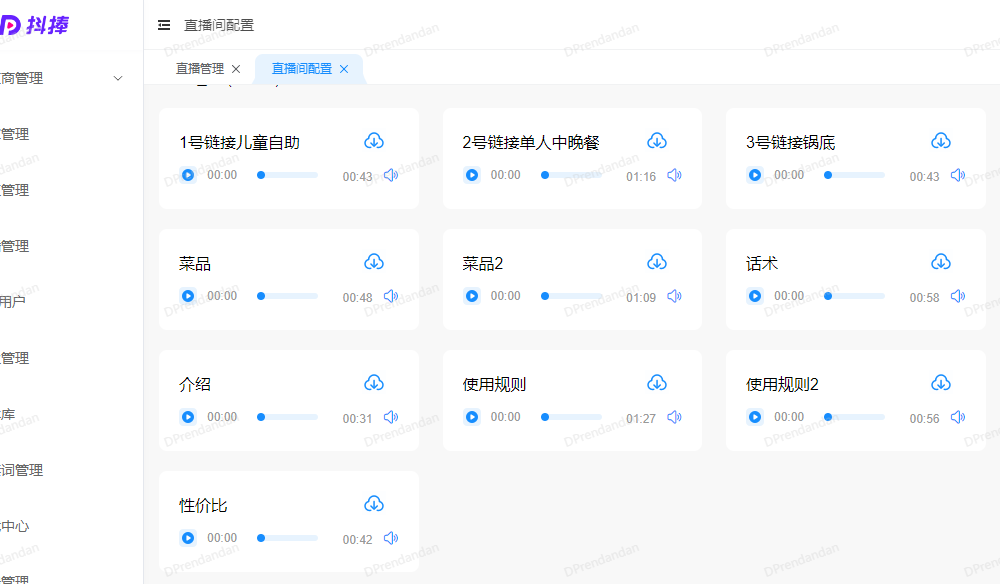
Task: Close the 直播间配置 tab
Action: pos(344,69)
